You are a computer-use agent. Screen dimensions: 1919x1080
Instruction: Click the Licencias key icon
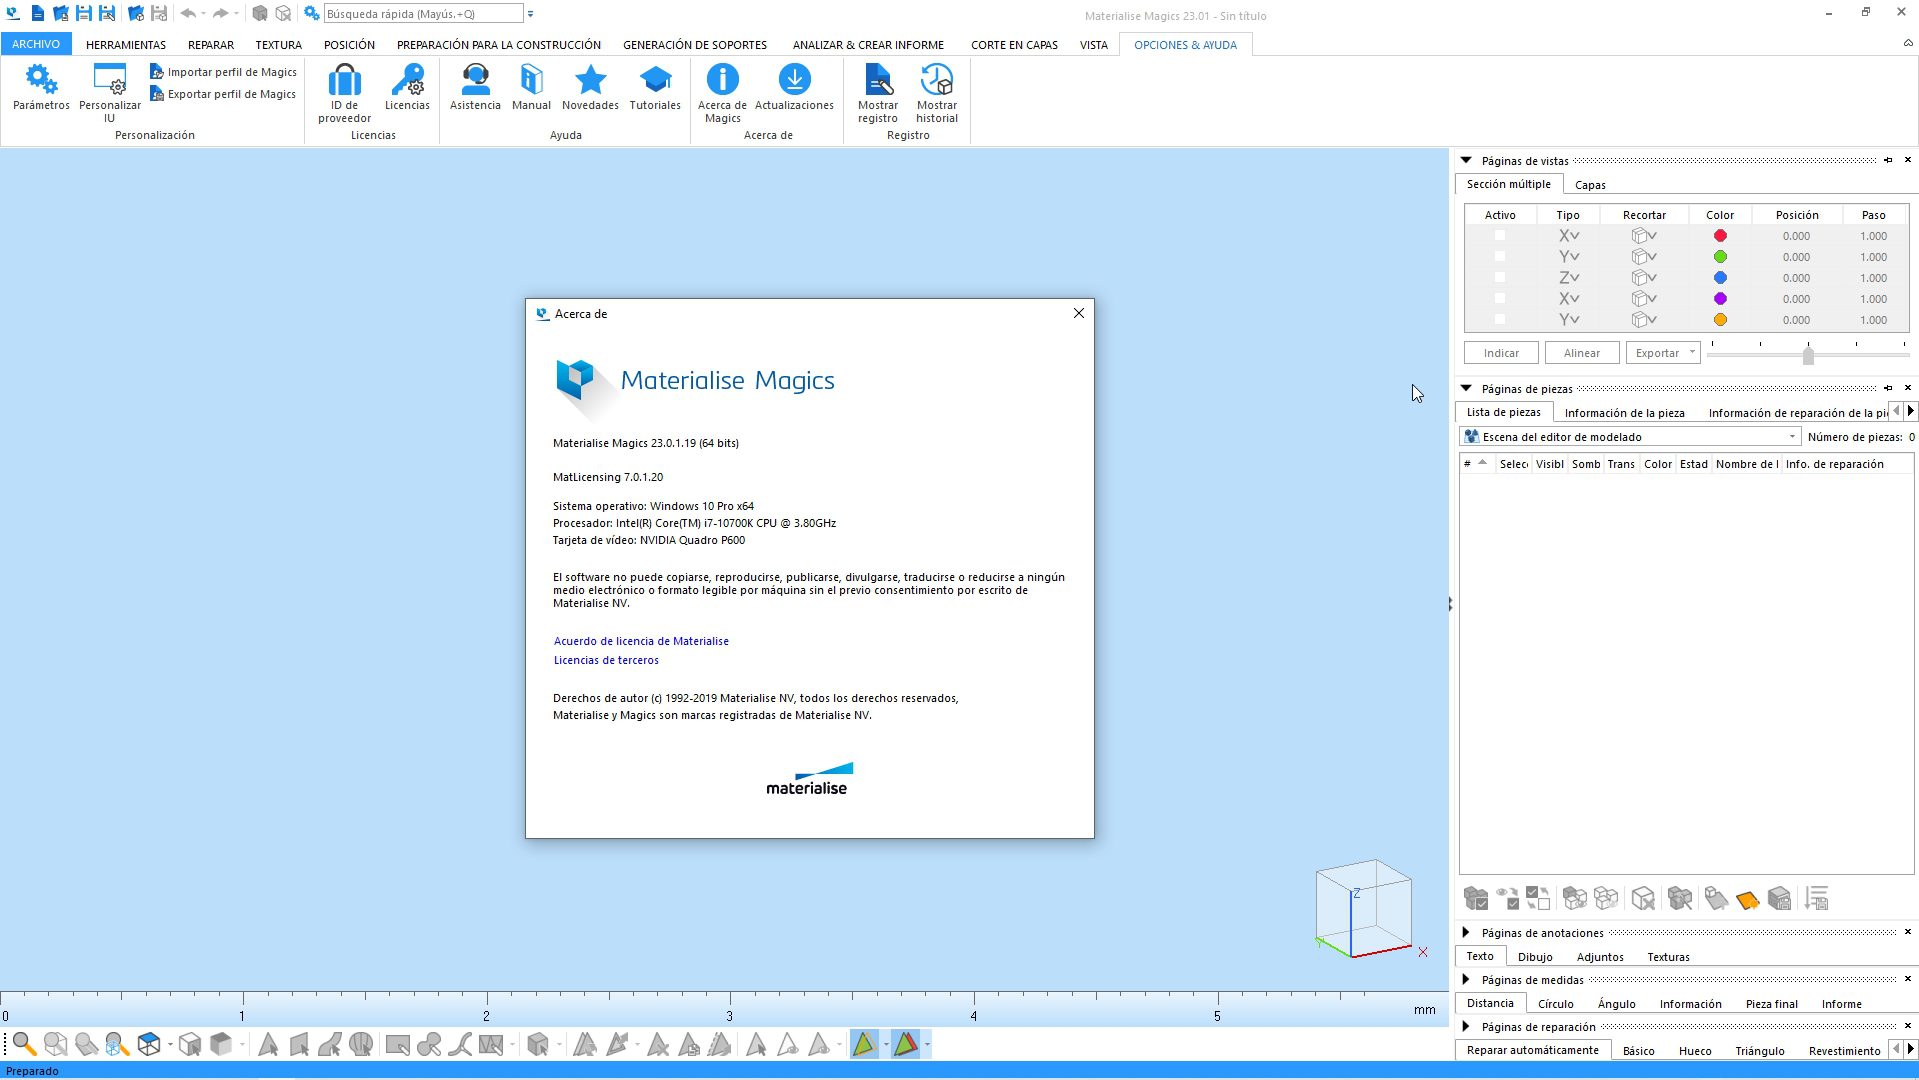(x=407, y=82)
